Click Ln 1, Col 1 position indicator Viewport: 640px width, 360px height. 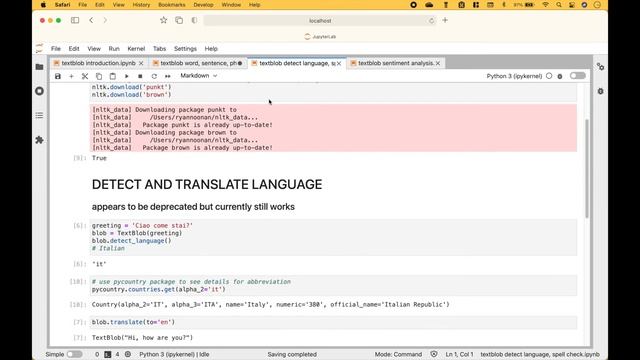click(460, 354)
